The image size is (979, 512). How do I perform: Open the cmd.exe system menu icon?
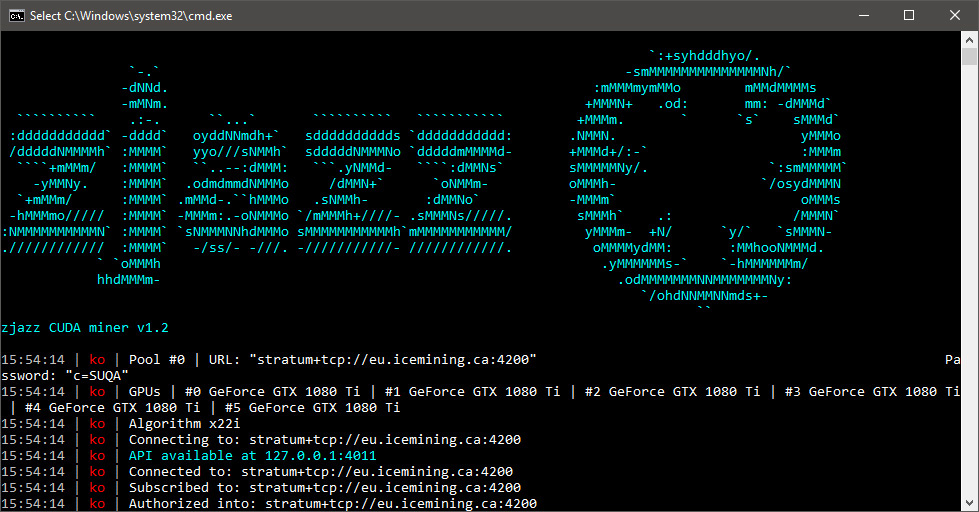16,16
